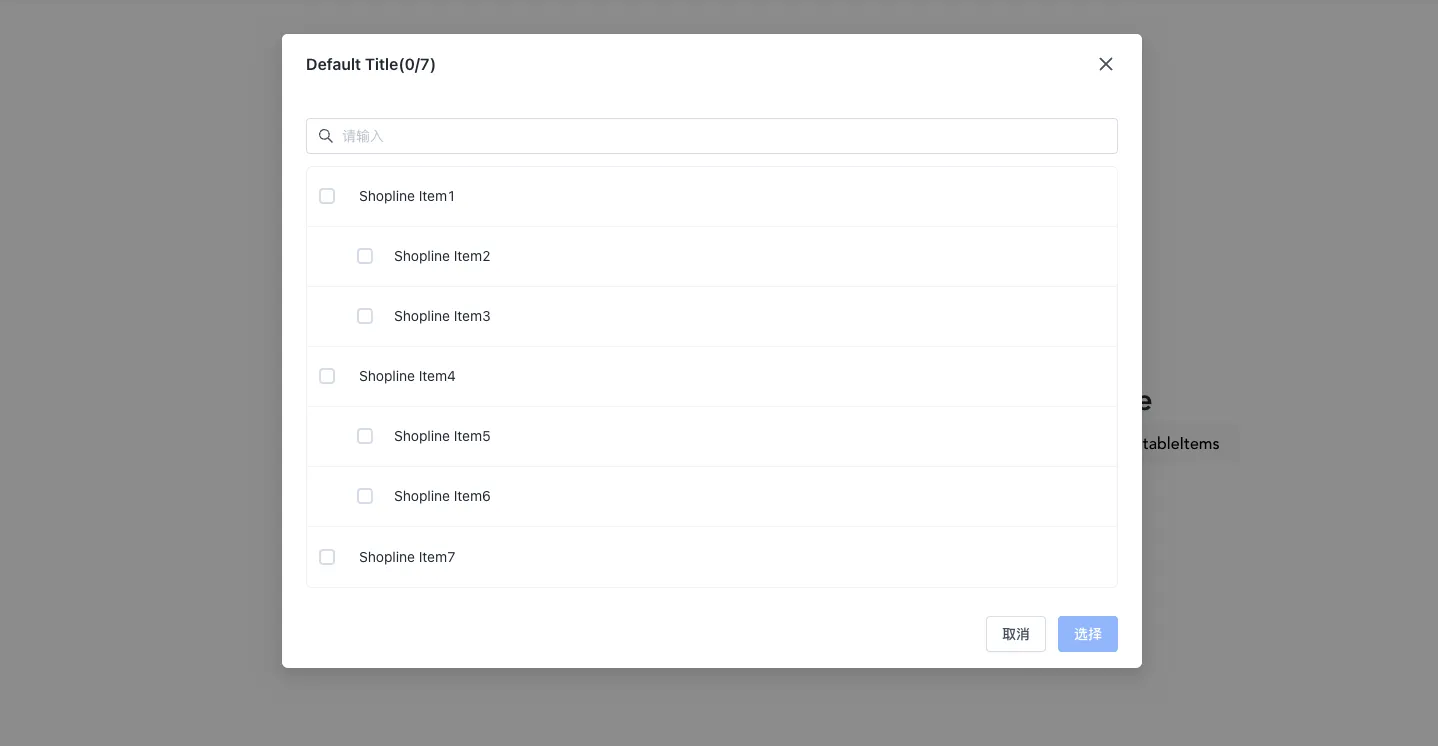Click the magnifier search icon

[326, 136]
